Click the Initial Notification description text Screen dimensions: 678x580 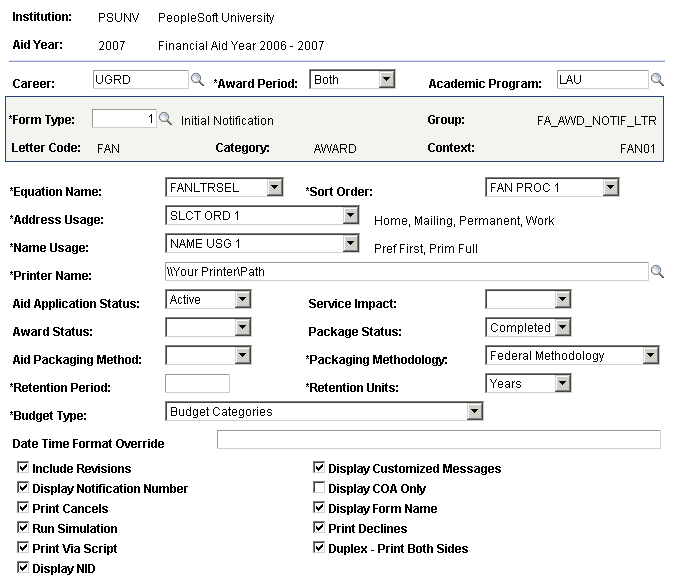[x=227, y=121]
